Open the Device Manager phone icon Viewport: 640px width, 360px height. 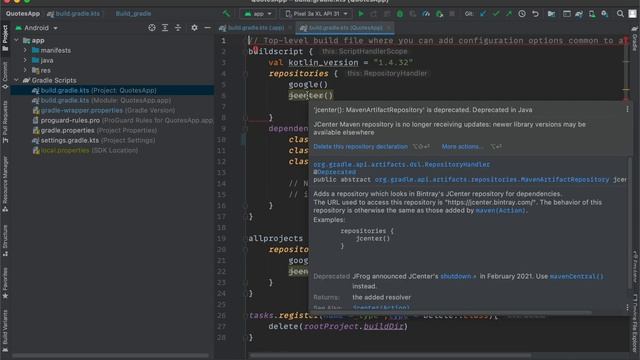click(592, 14)
